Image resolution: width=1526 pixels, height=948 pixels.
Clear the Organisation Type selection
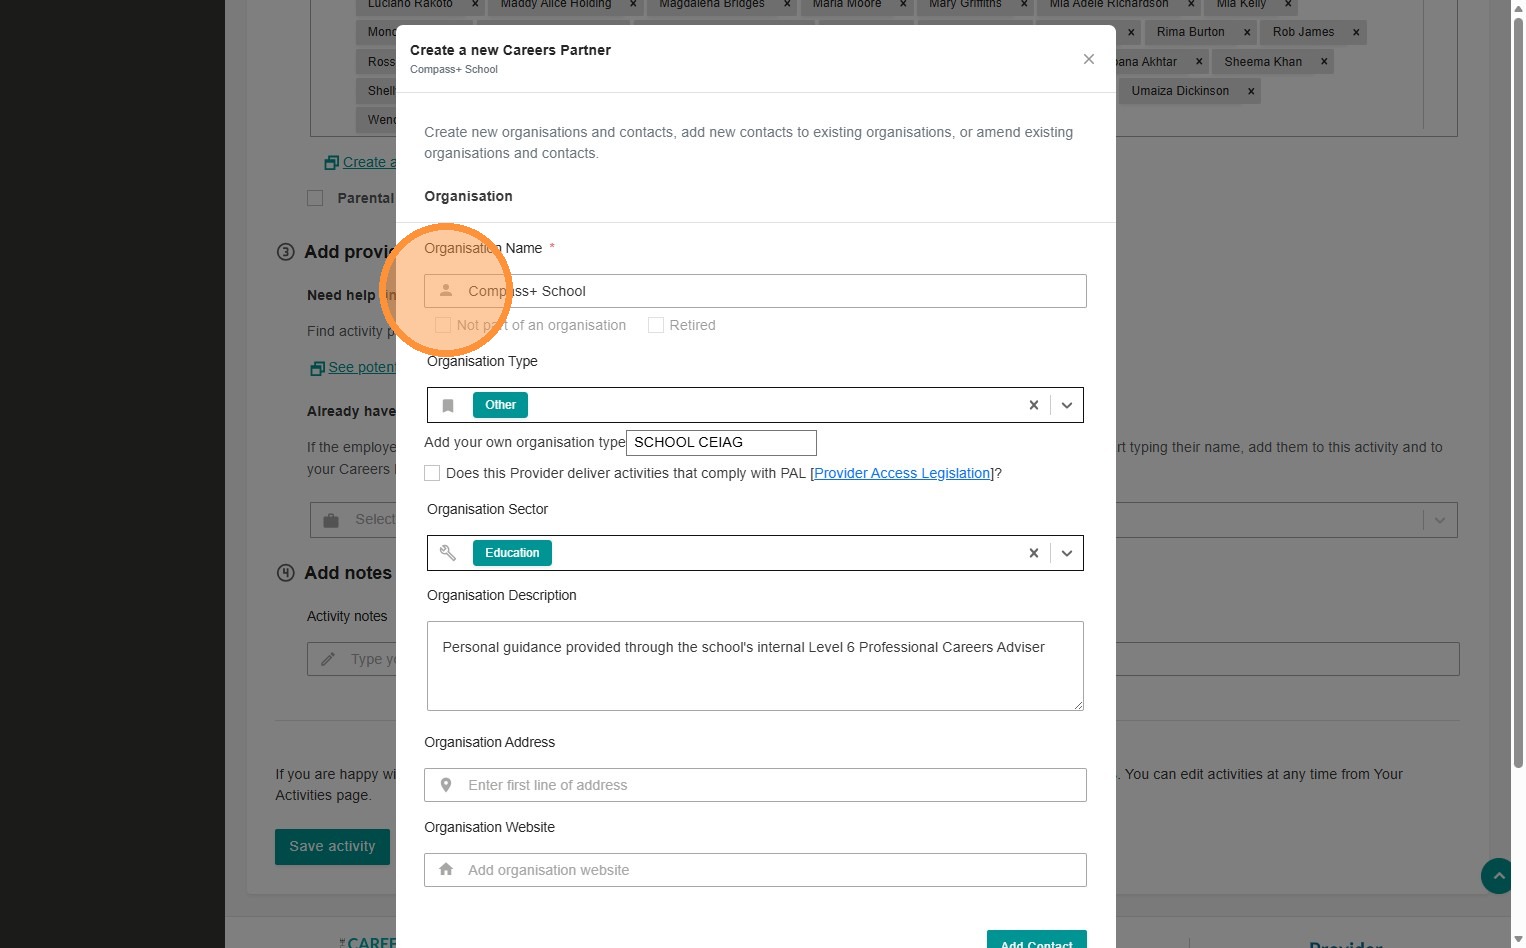(1034, 405)
